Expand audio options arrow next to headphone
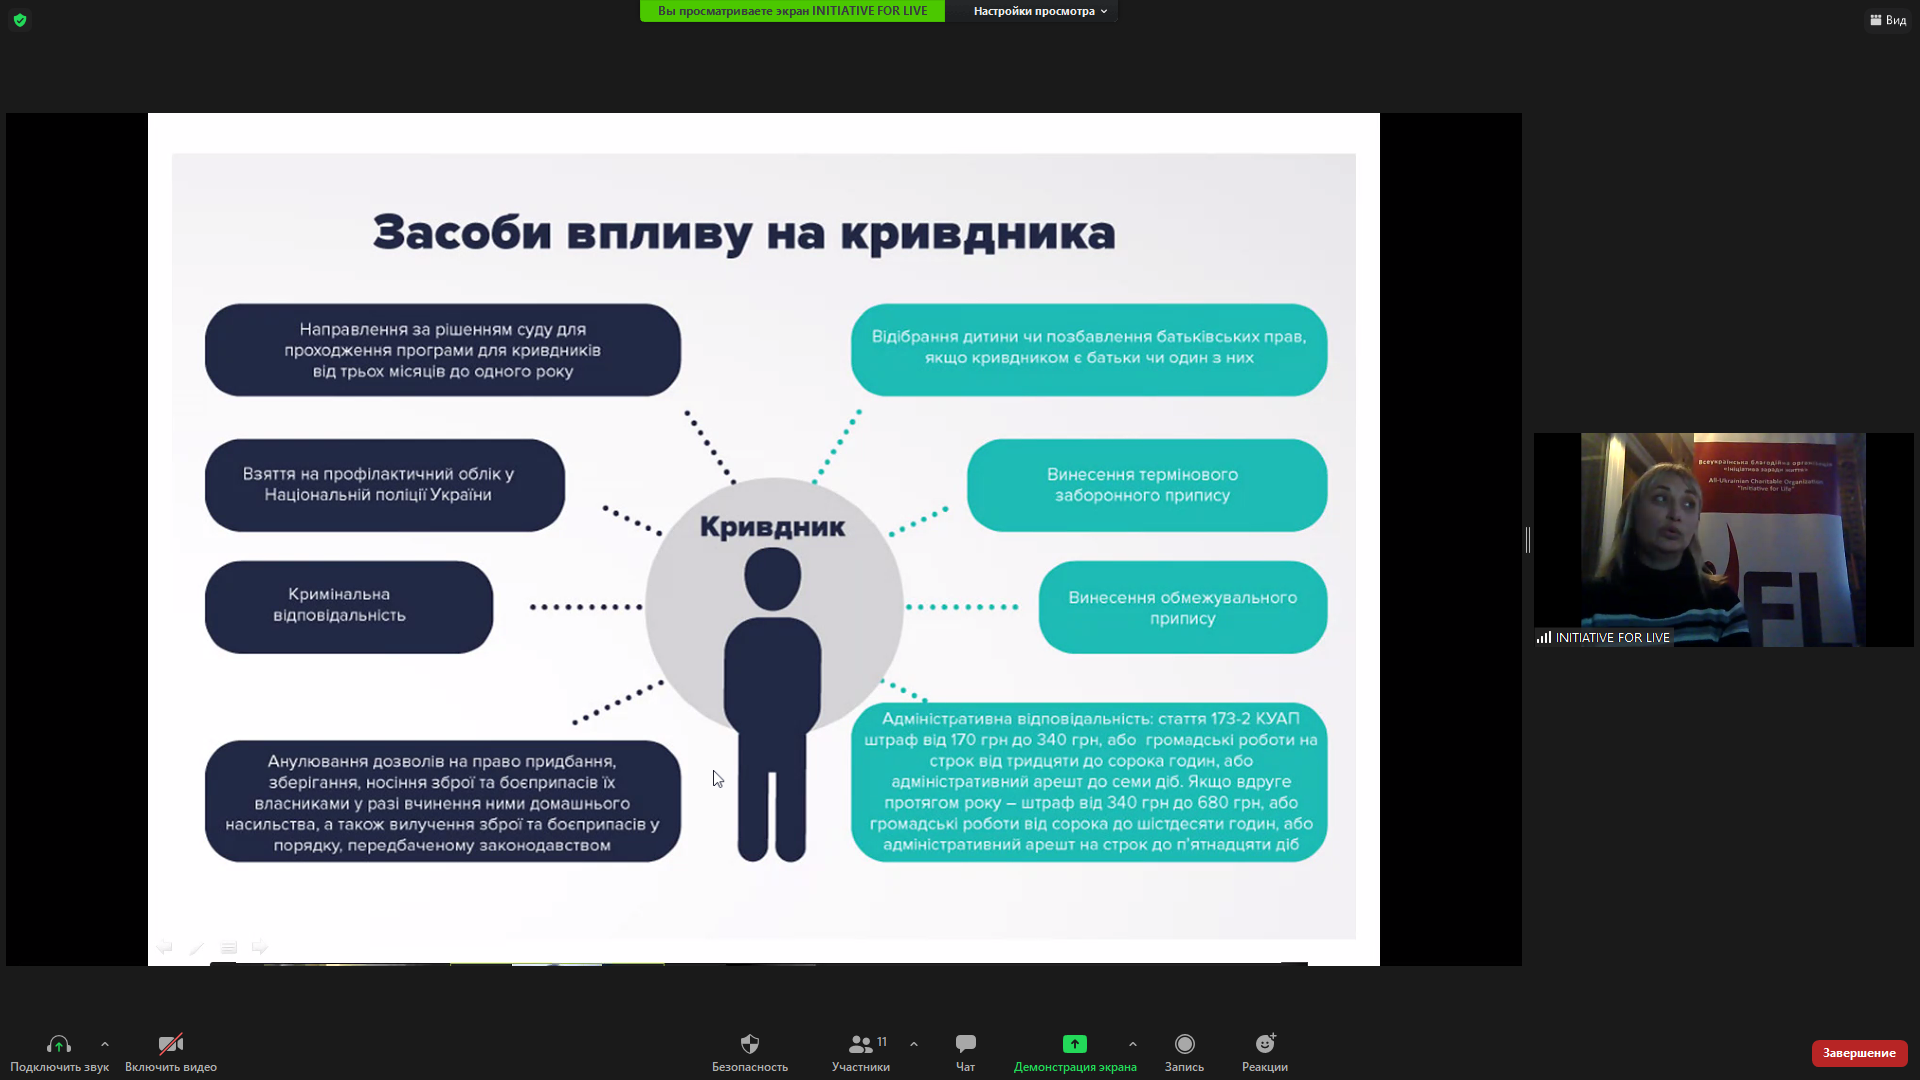This screenshot has height=1080, width=1920. click(105, 1044)
